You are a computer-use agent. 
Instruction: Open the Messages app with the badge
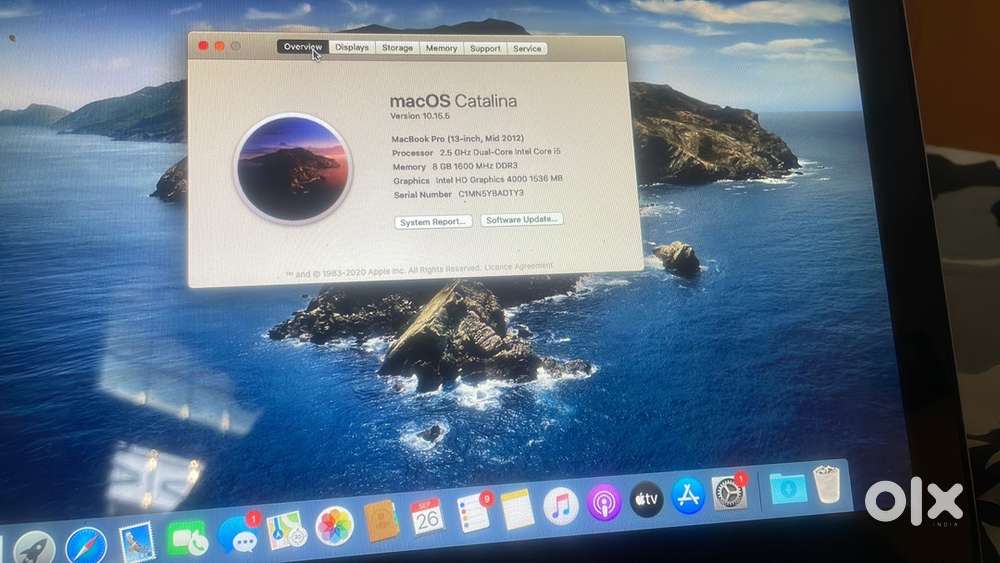238,535
